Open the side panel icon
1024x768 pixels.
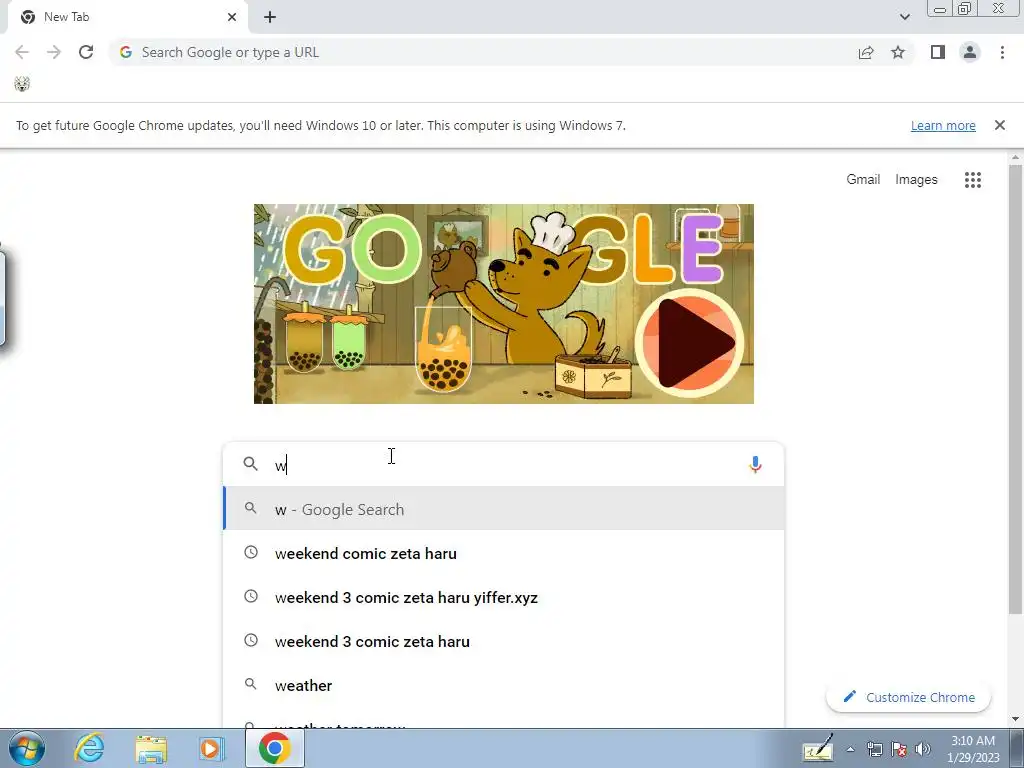tap(938, 52)
